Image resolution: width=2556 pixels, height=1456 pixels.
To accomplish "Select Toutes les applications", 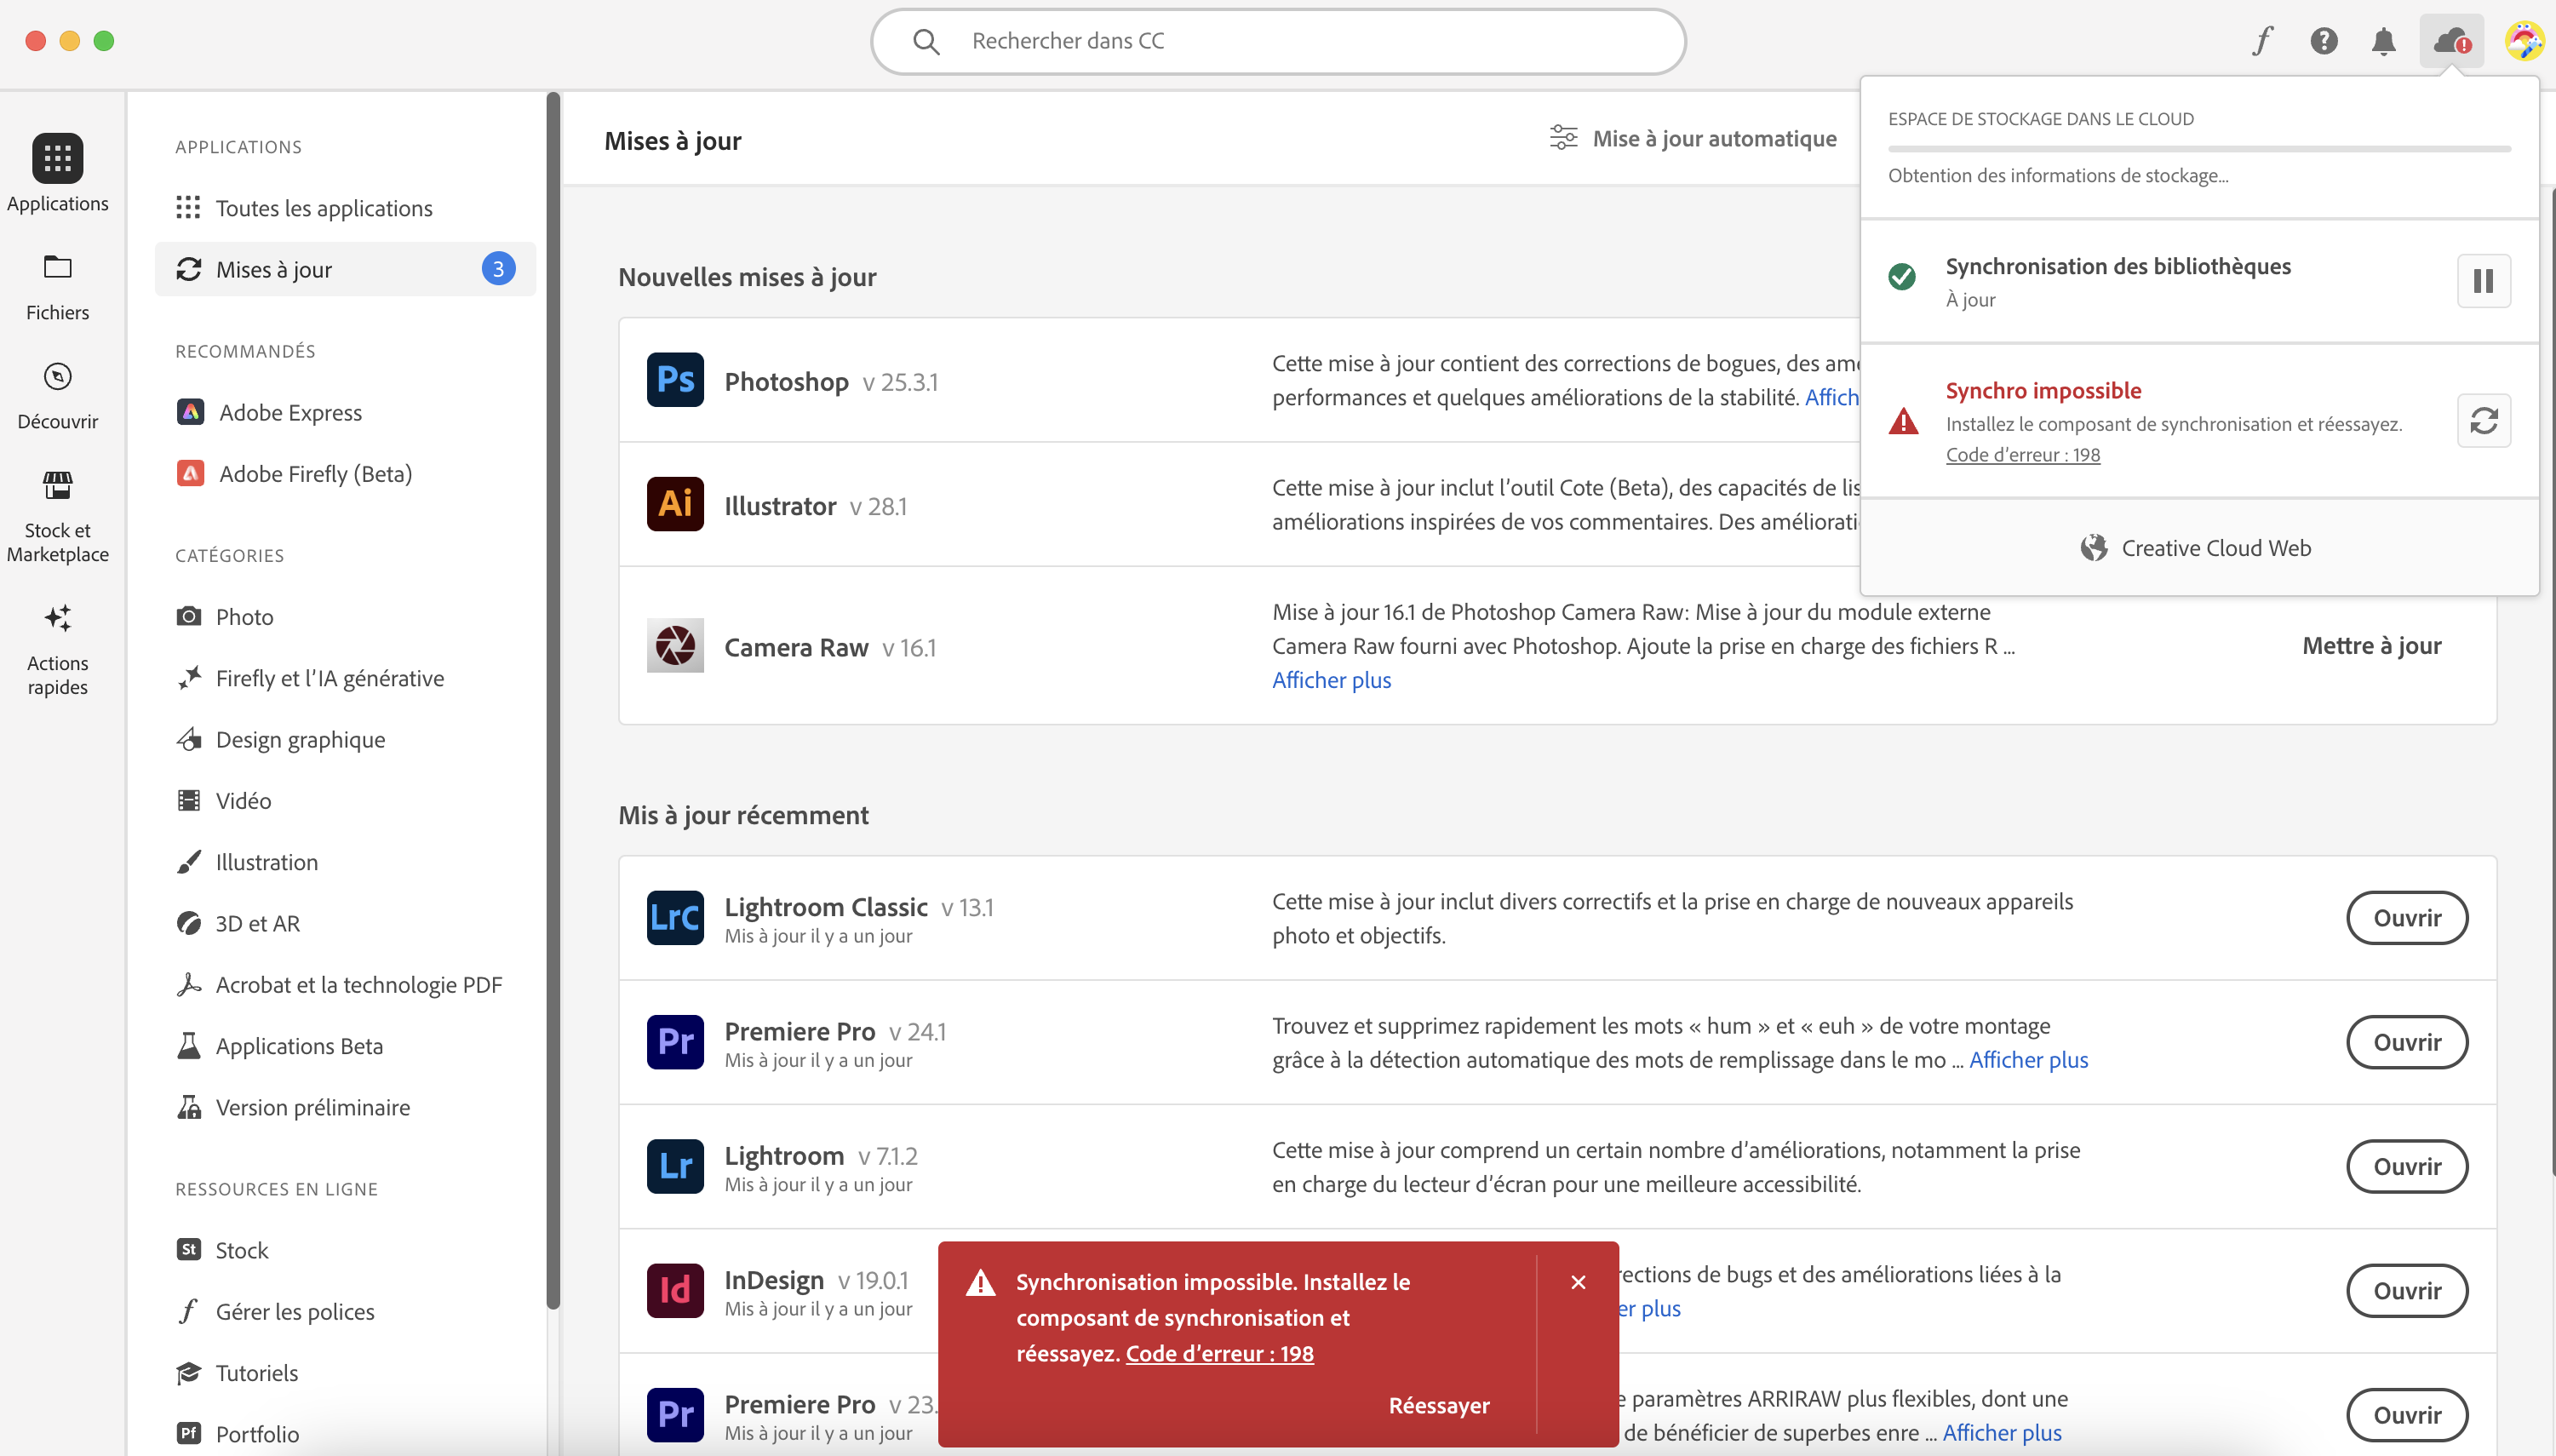I will 324,208.
